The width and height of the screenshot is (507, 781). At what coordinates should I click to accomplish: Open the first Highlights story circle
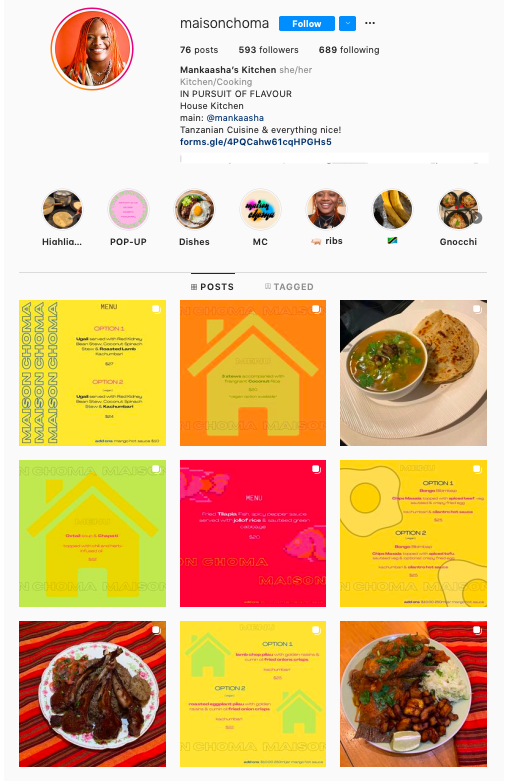pos(62,210)
